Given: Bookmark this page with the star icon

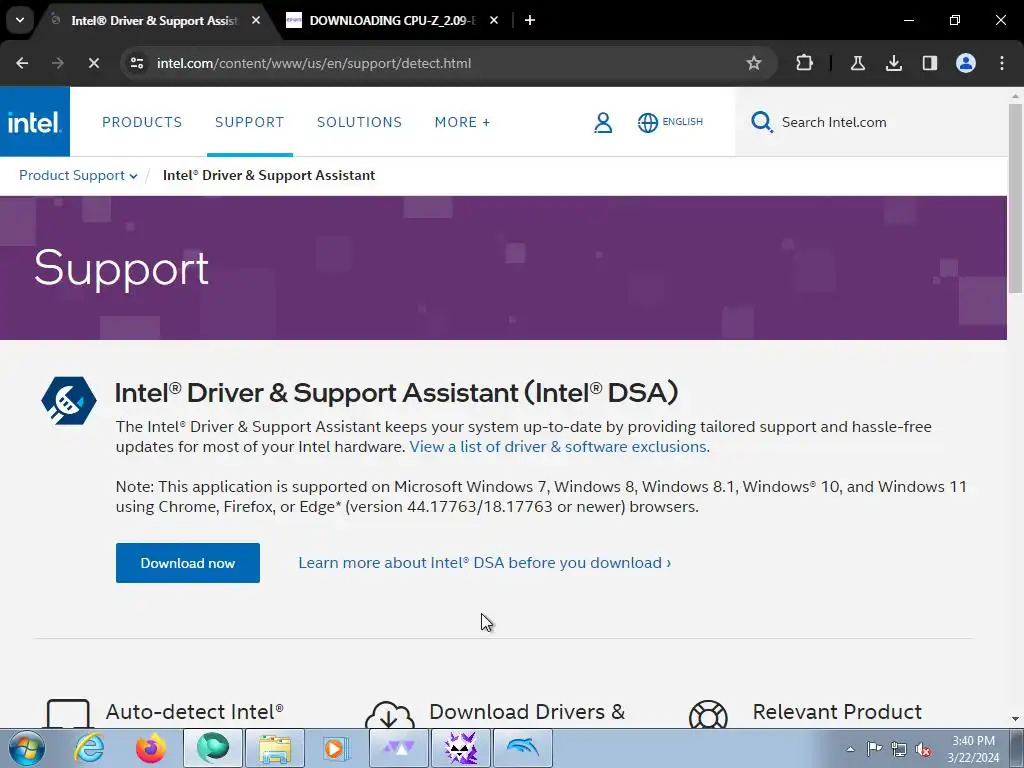Looking at the screenshot, I should (754, 63).
